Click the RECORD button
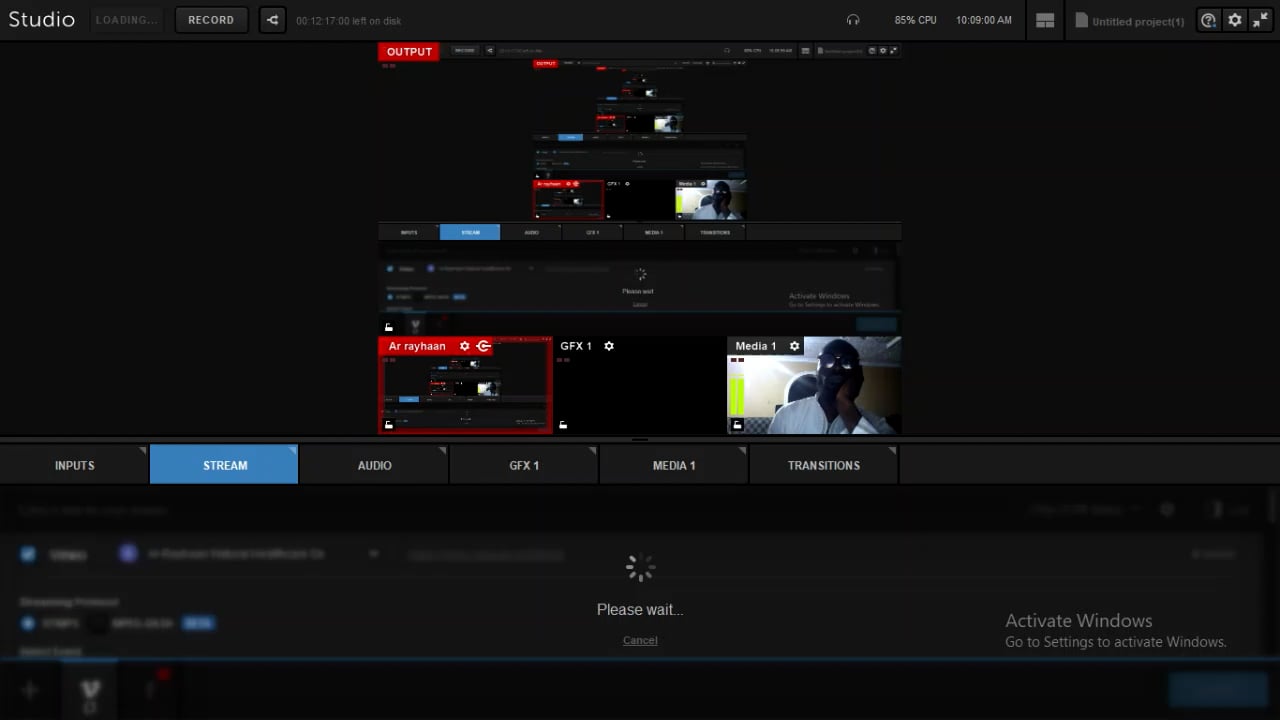The height and width of the screenshot is (720, 1280). point(211,20)
